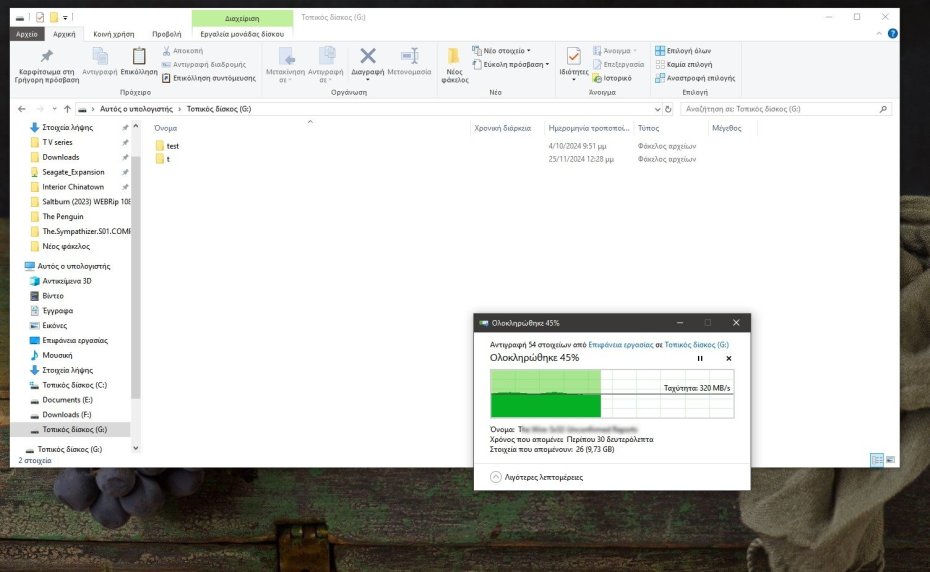Open Downloads (F:) drive in sidebar
Image resolution: width=930 pixels, height=572 pixels.
[66, 415]
